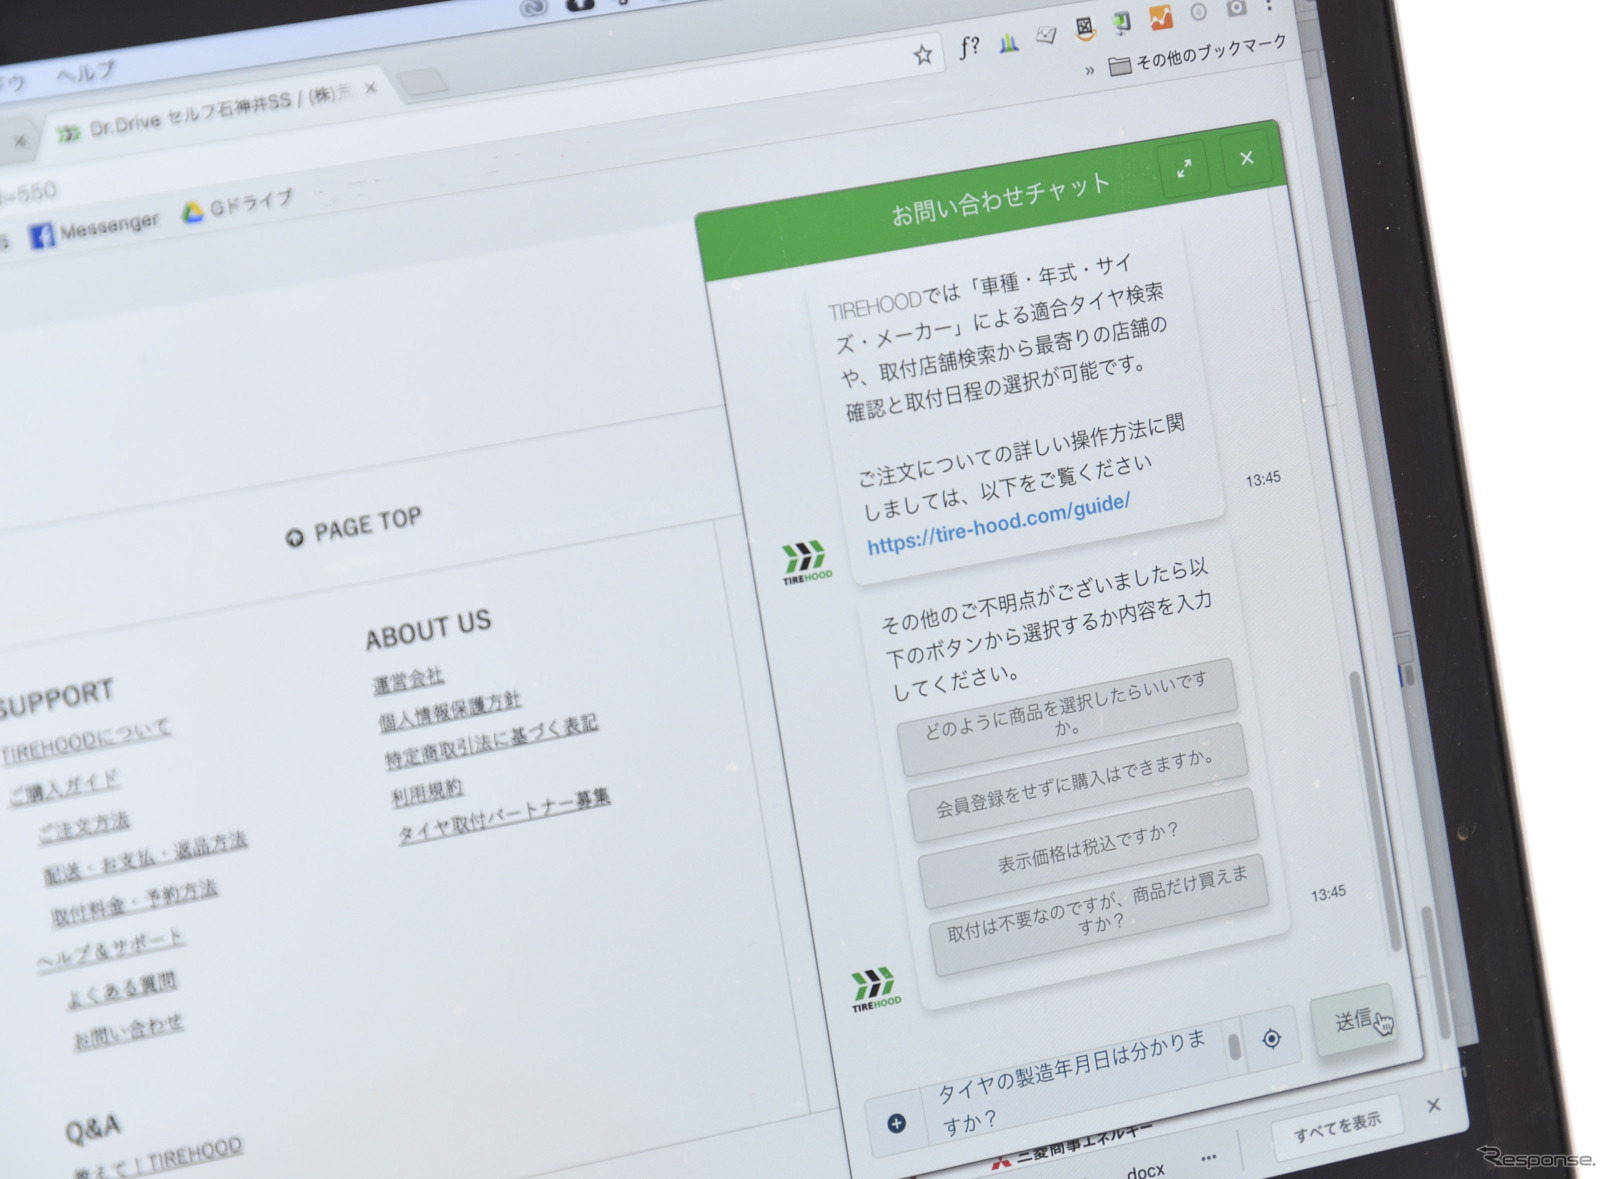Click the chat conversation scrollbar
Viewport: 1607px width, 1179px height.
(x=1375, y=811)
